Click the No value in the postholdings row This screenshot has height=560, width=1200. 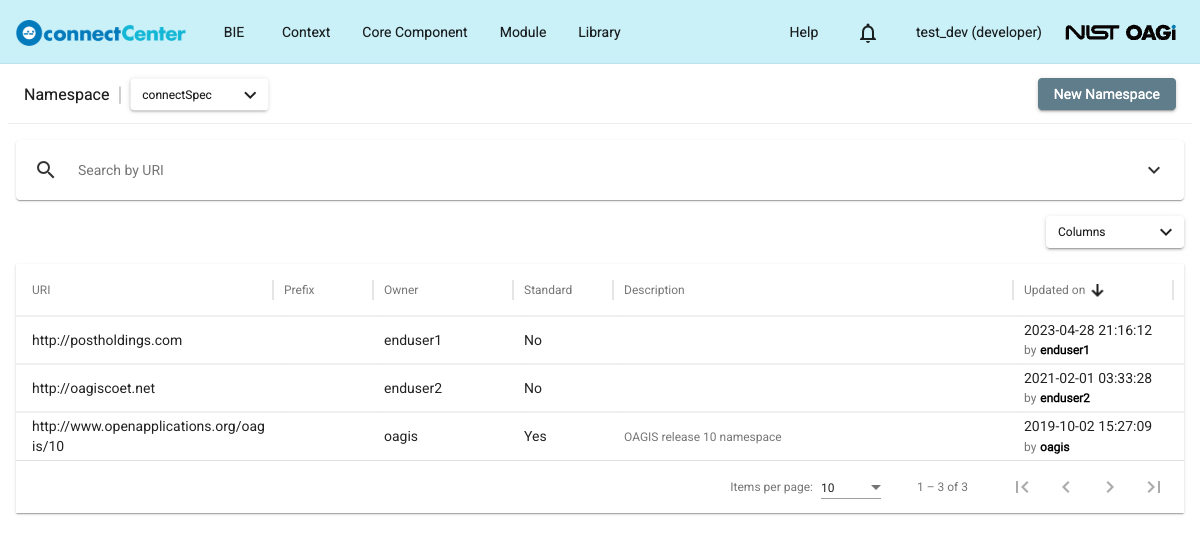coord(533,340)
